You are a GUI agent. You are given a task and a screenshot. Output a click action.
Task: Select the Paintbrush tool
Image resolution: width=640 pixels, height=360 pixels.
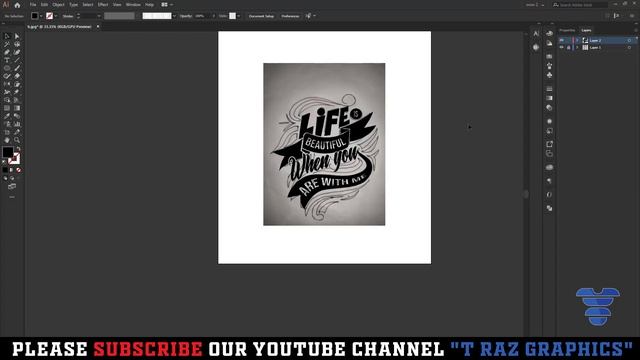point(17,68)
